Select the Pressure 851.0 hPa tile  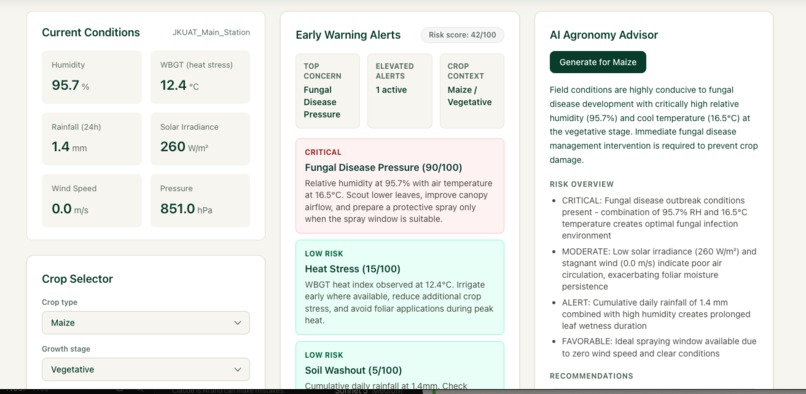[x=200, y=201]
